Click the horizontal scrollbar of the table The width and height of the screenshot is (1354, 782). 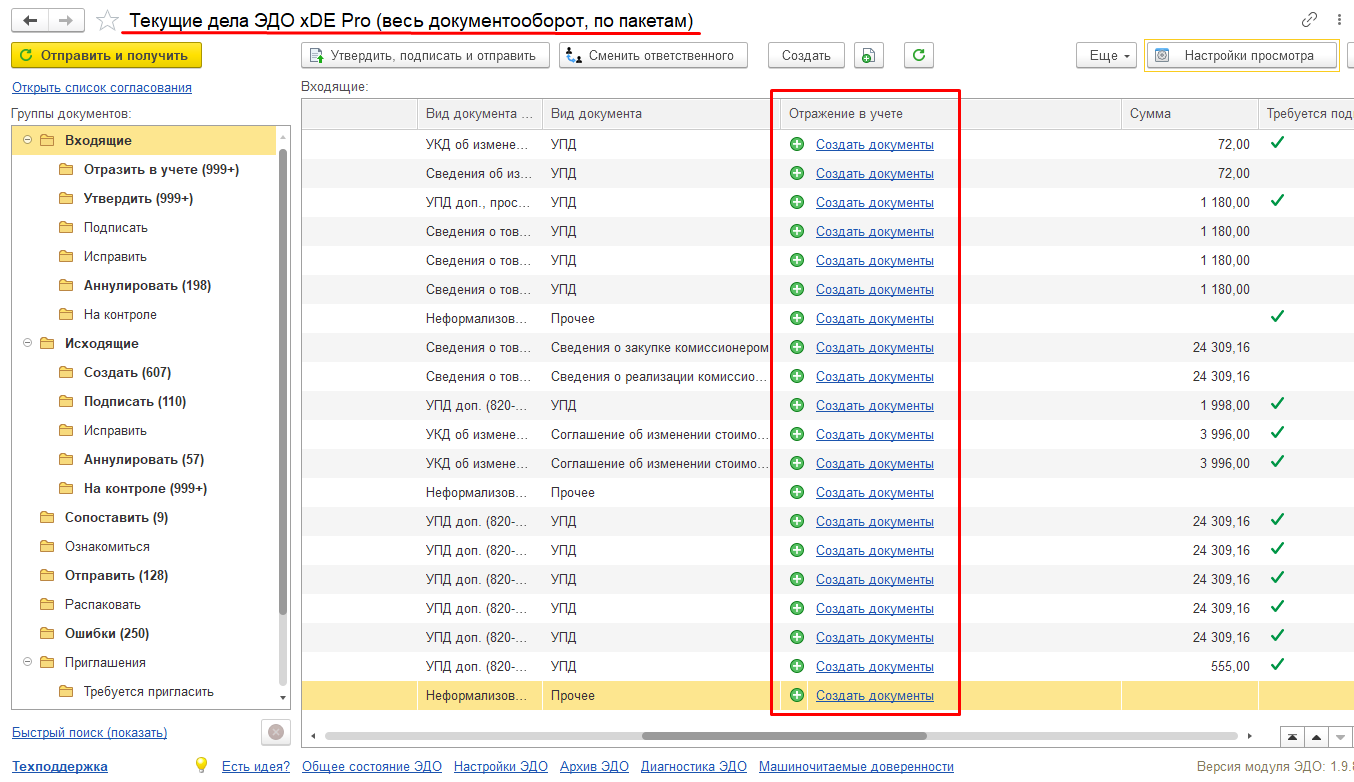click(784, 737)
